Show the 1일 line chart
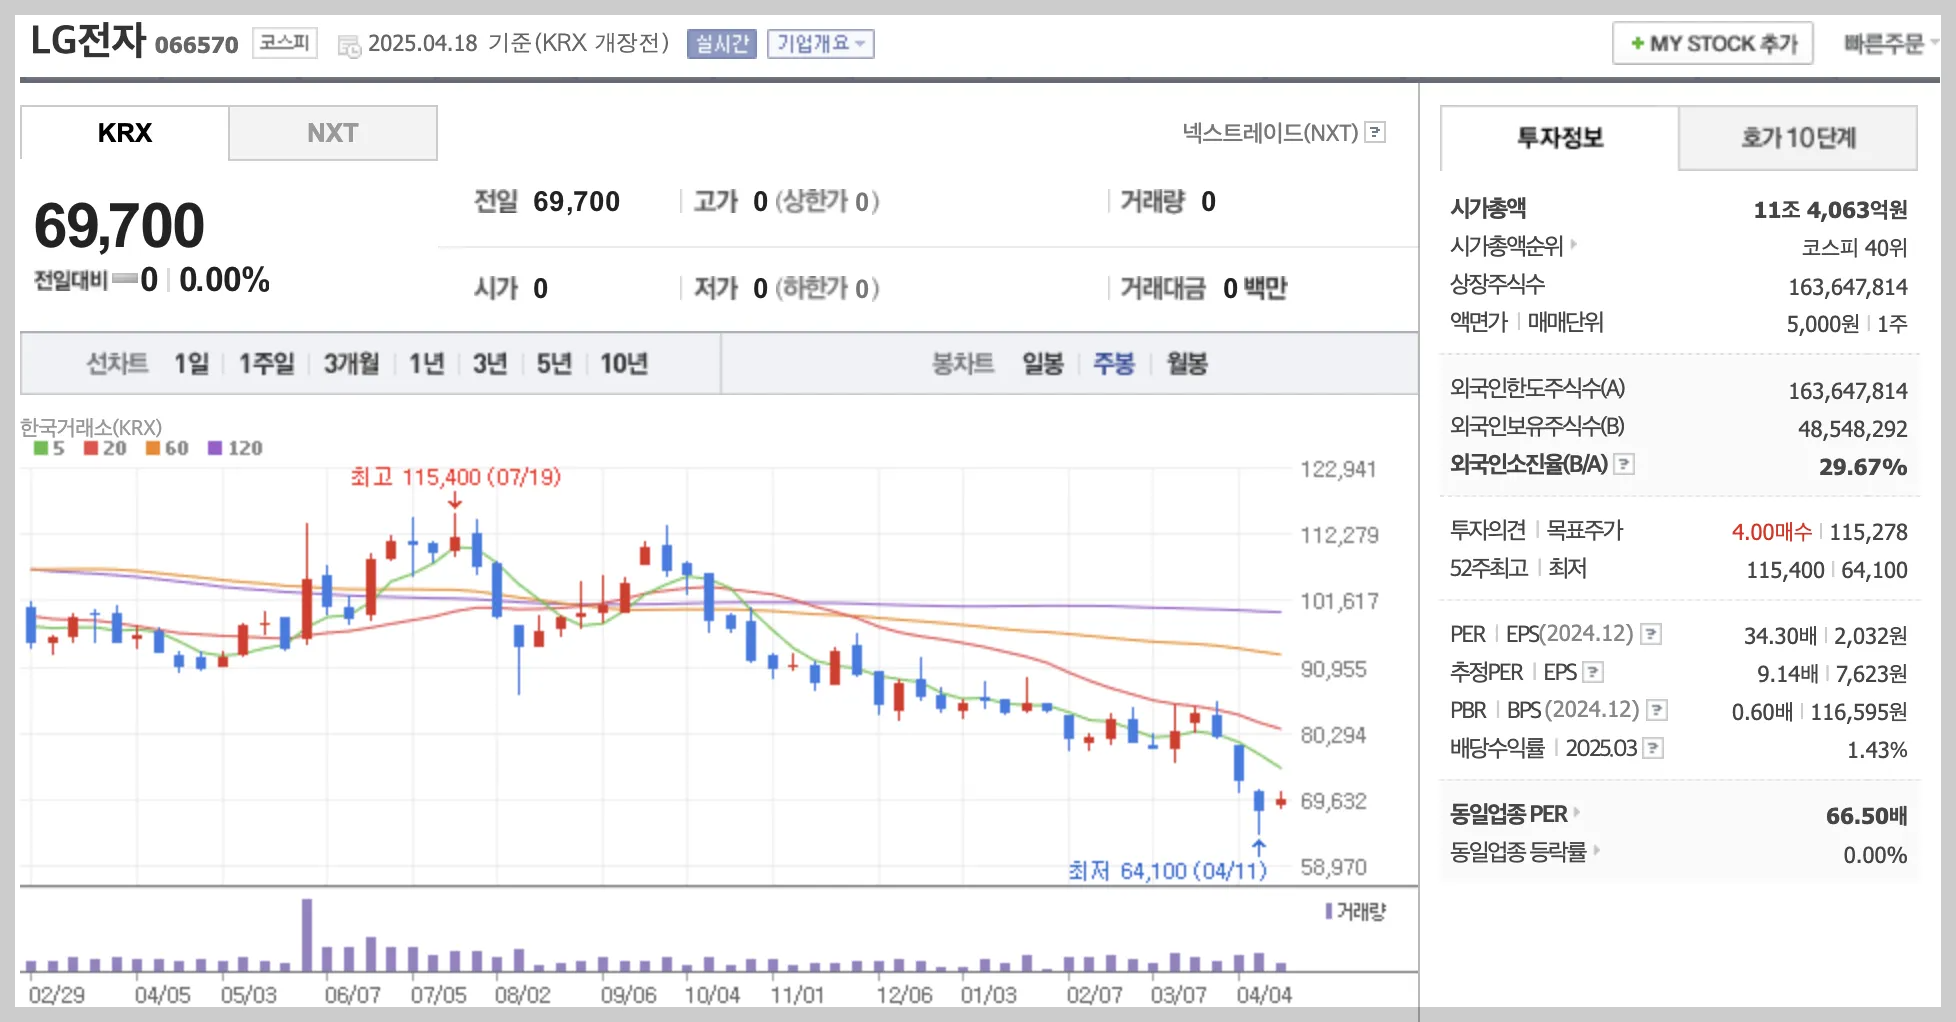Image resolution: width=1956 pixels, height=1022 pixels. coord(192,363)
